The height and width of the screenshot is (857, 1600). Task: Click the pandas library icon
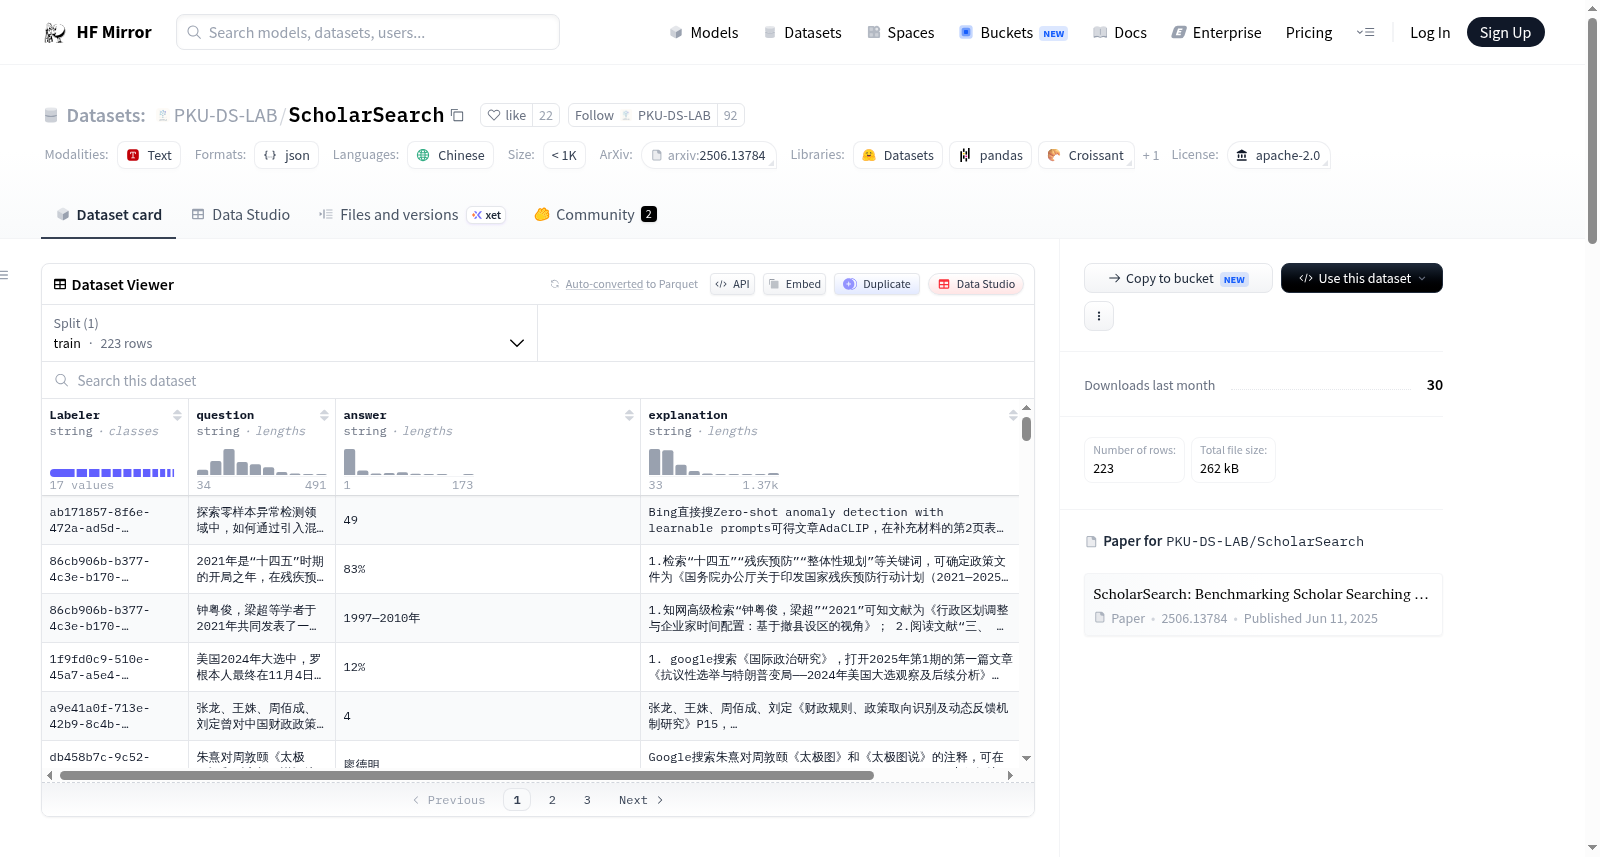(965, 155)
